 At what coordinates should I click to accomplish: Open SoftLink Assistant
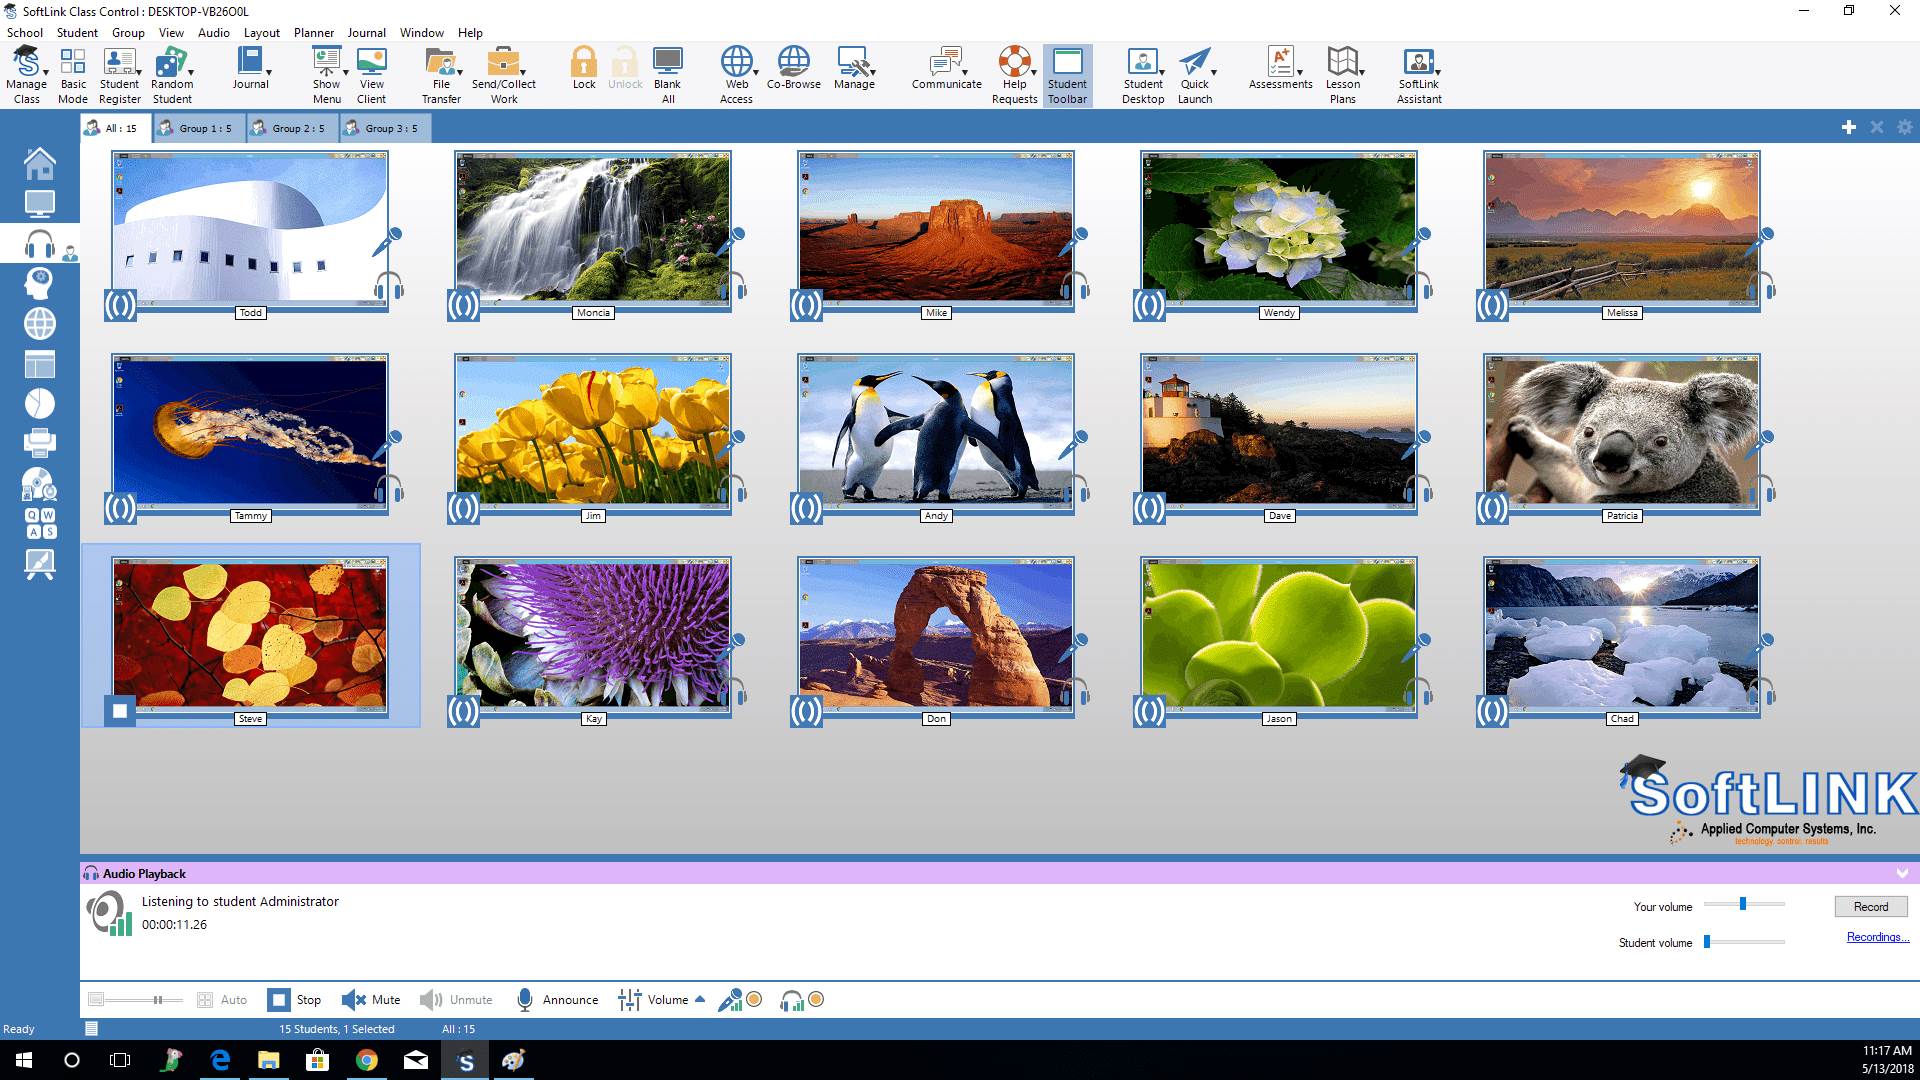[x=1419, y=75]
